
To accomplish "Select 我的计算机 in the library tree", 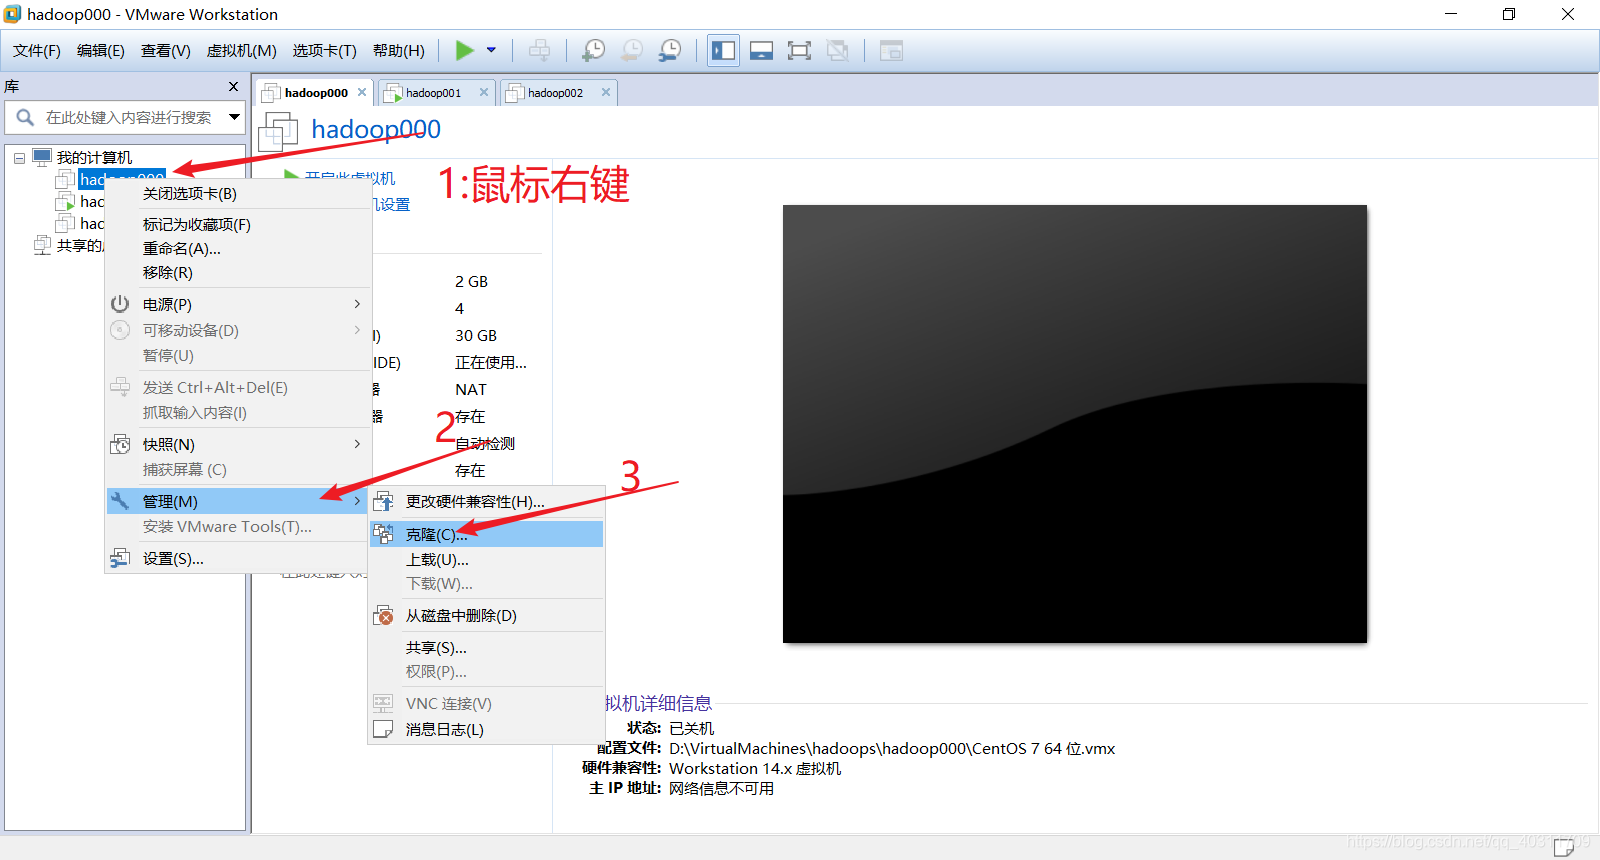I will 94,157.
